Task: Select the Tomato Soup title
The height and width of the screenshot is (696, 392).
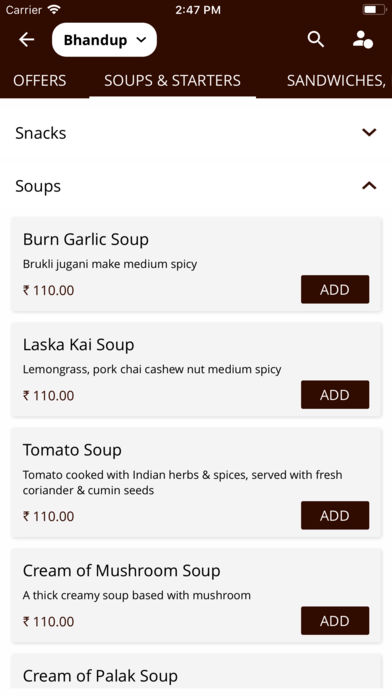Action: click(72, 450)
